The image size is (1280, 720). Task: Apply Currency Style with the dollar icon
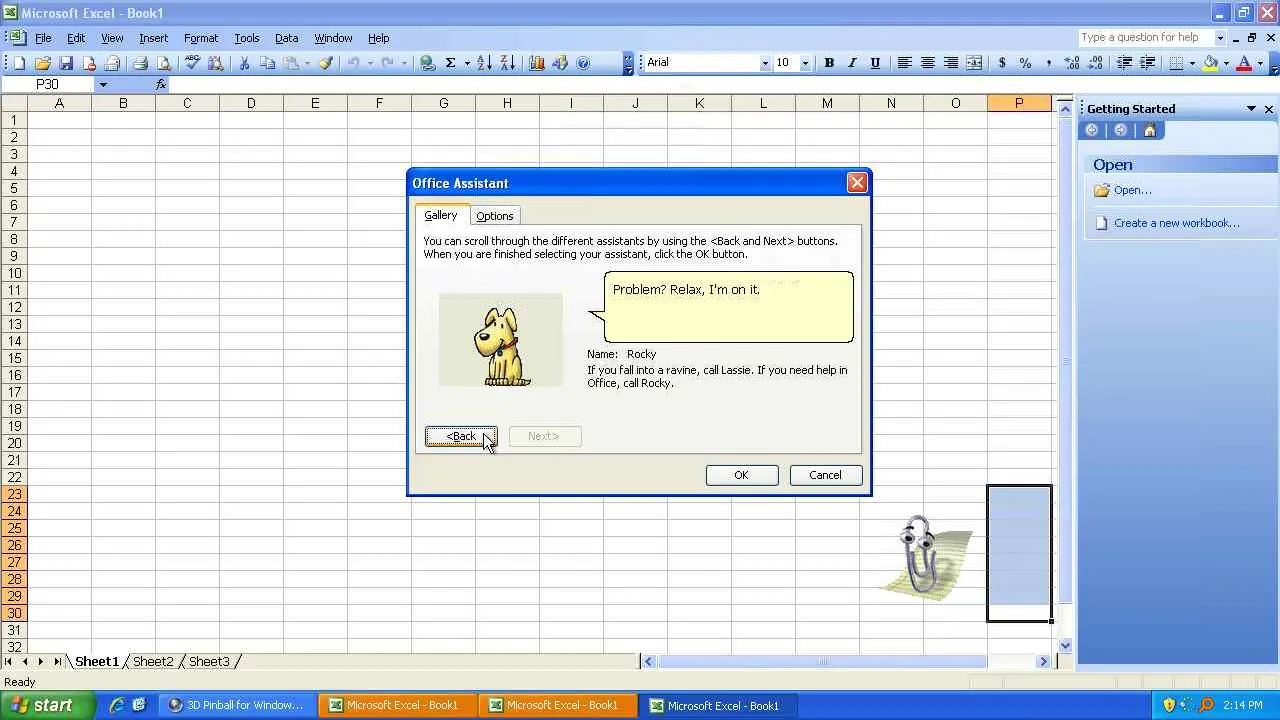[1002, 63]
